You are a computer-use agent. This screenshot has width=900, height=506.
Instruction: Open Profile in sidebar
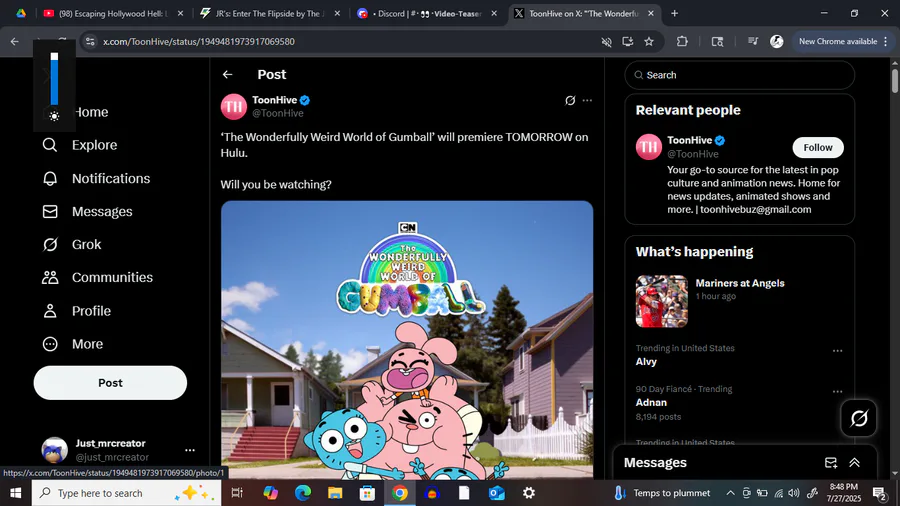(76, 311)
